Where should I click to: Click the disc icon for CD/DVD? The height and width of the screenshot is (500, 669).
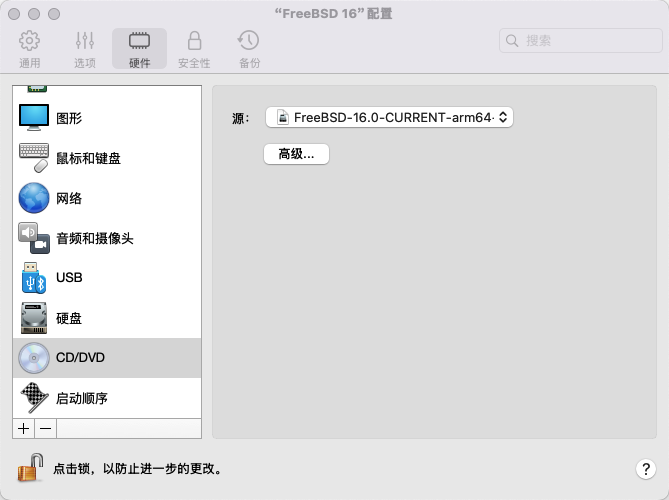[x=34, y=358]
